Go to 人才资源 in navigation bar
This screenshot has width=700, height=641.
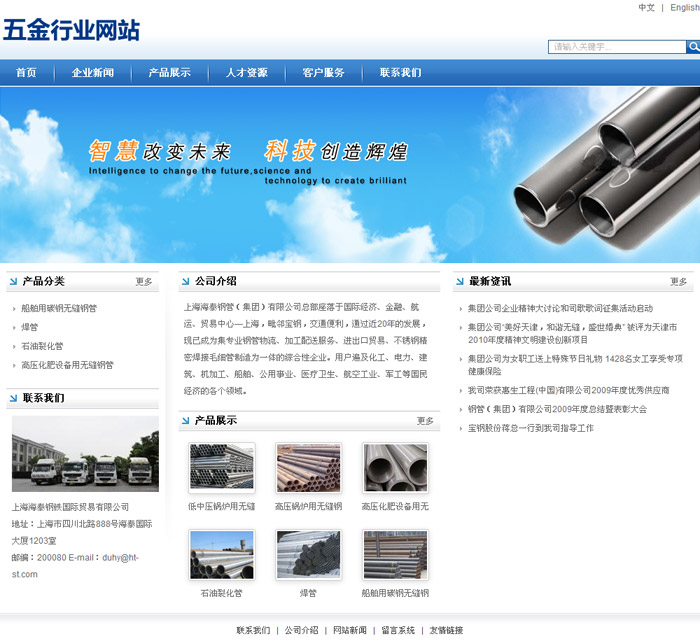click(x=246, y=73)
